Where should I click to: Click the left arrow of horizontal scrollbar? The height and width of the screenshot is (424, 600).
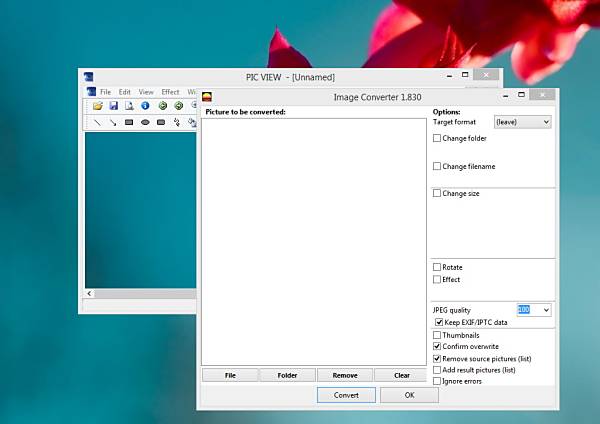(x=89, y=294)
